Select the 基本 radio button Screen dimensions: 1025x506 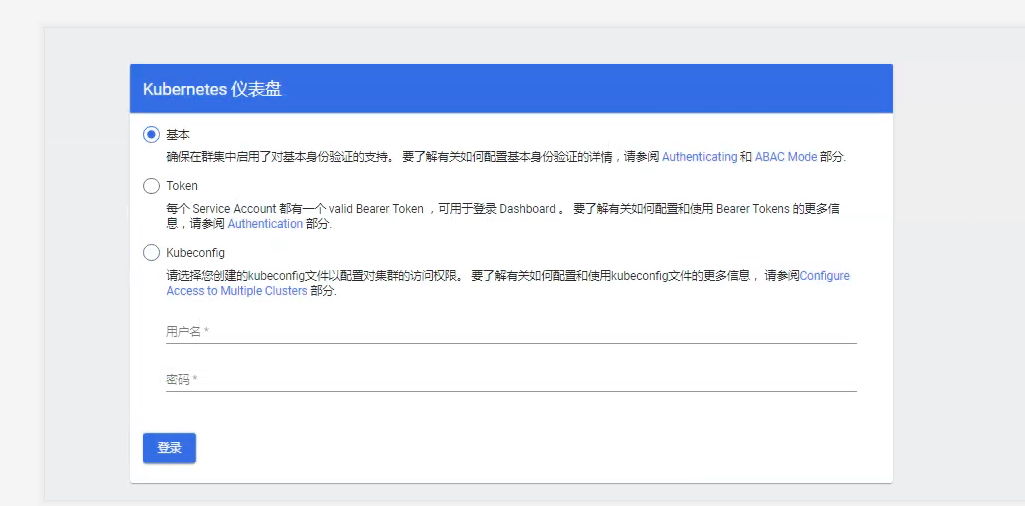[x=151, y=135]
